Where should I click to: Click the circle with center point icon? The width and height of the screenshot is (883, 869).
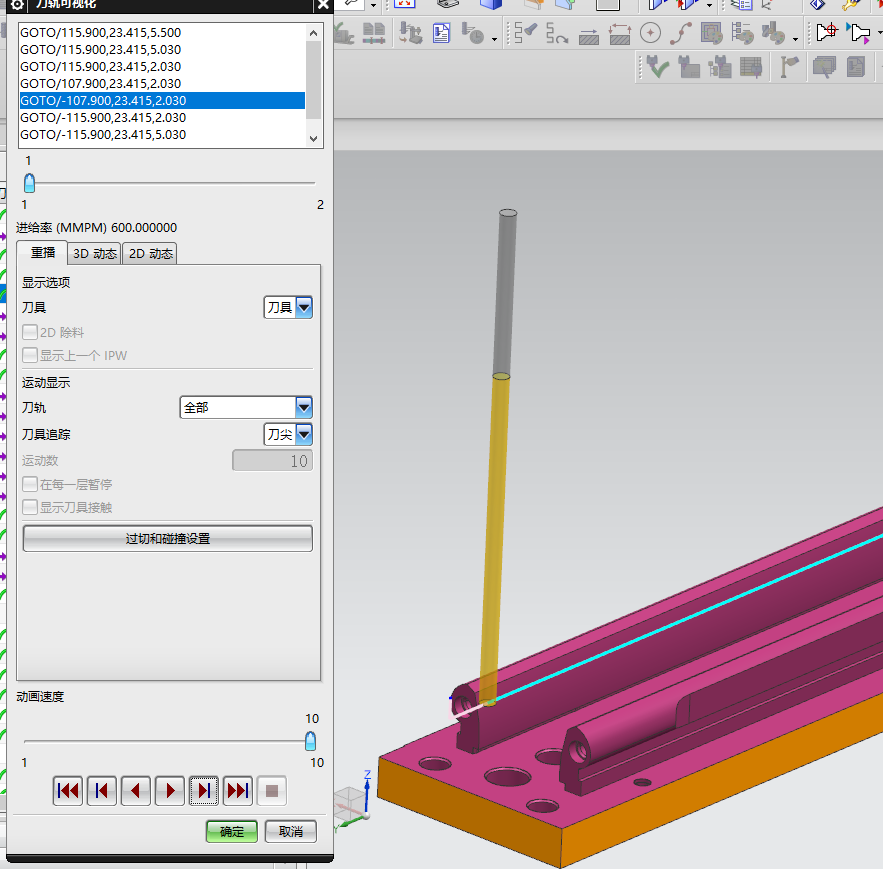point(650,33)
